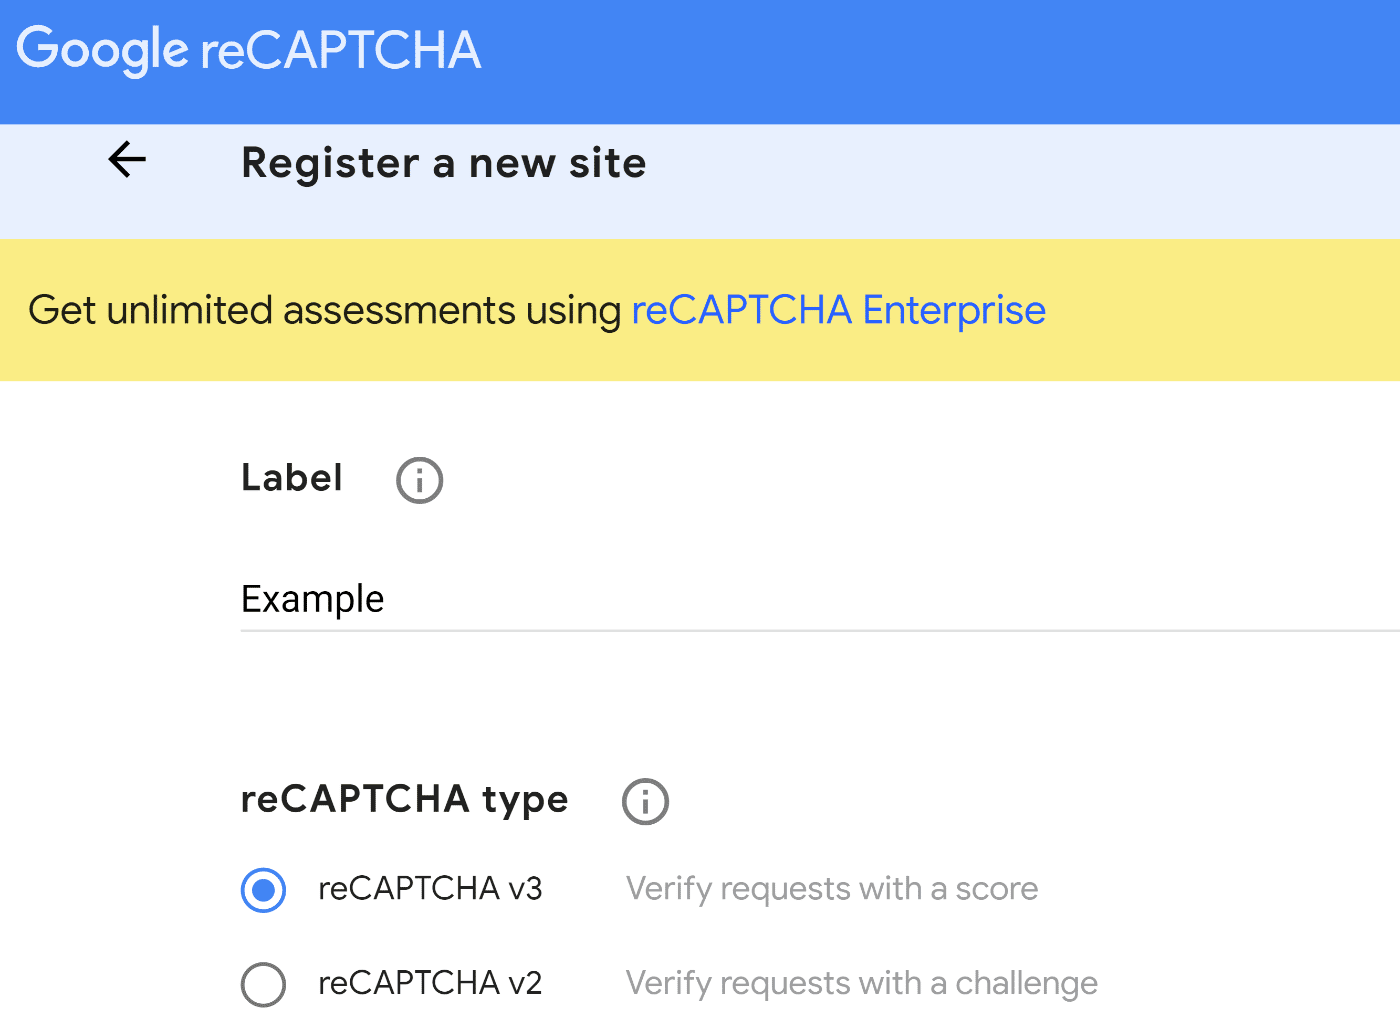Select the reCAPTCHA v2 radio button
This screenshot has width=1400, height=1018.
263,984
